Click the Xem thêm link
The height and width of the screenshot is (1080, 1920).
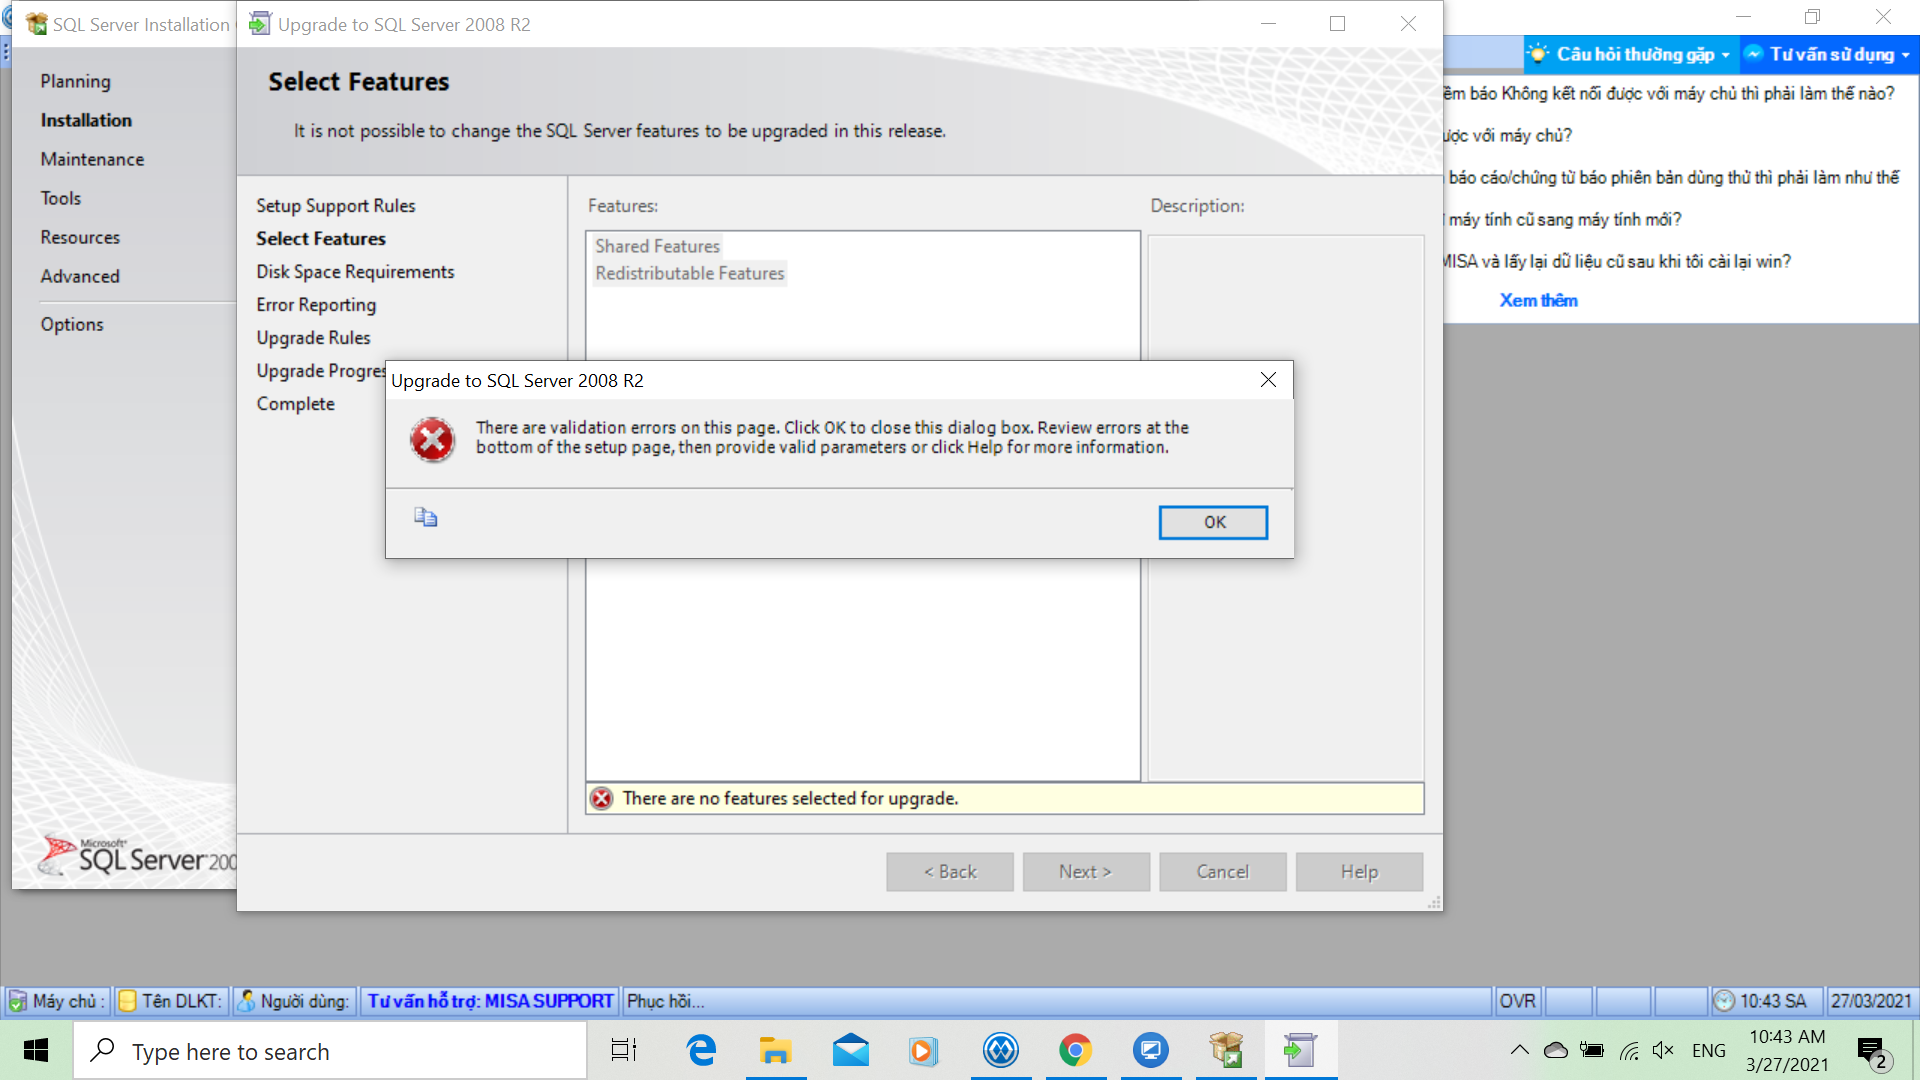click(1538, 300)
